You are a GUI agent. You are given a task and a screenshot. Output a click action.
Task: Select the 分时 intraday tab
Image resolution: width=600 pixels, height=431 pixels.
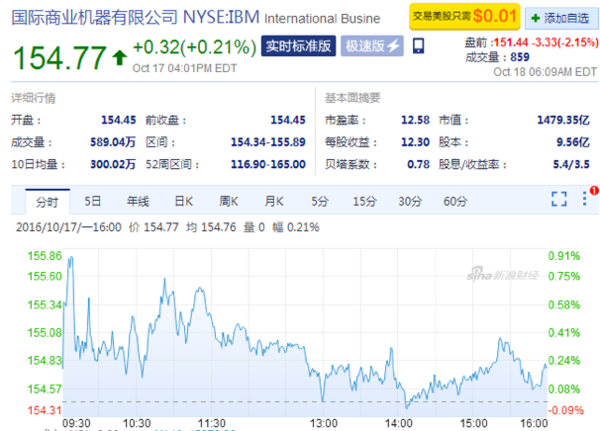[x=47, y=202]
